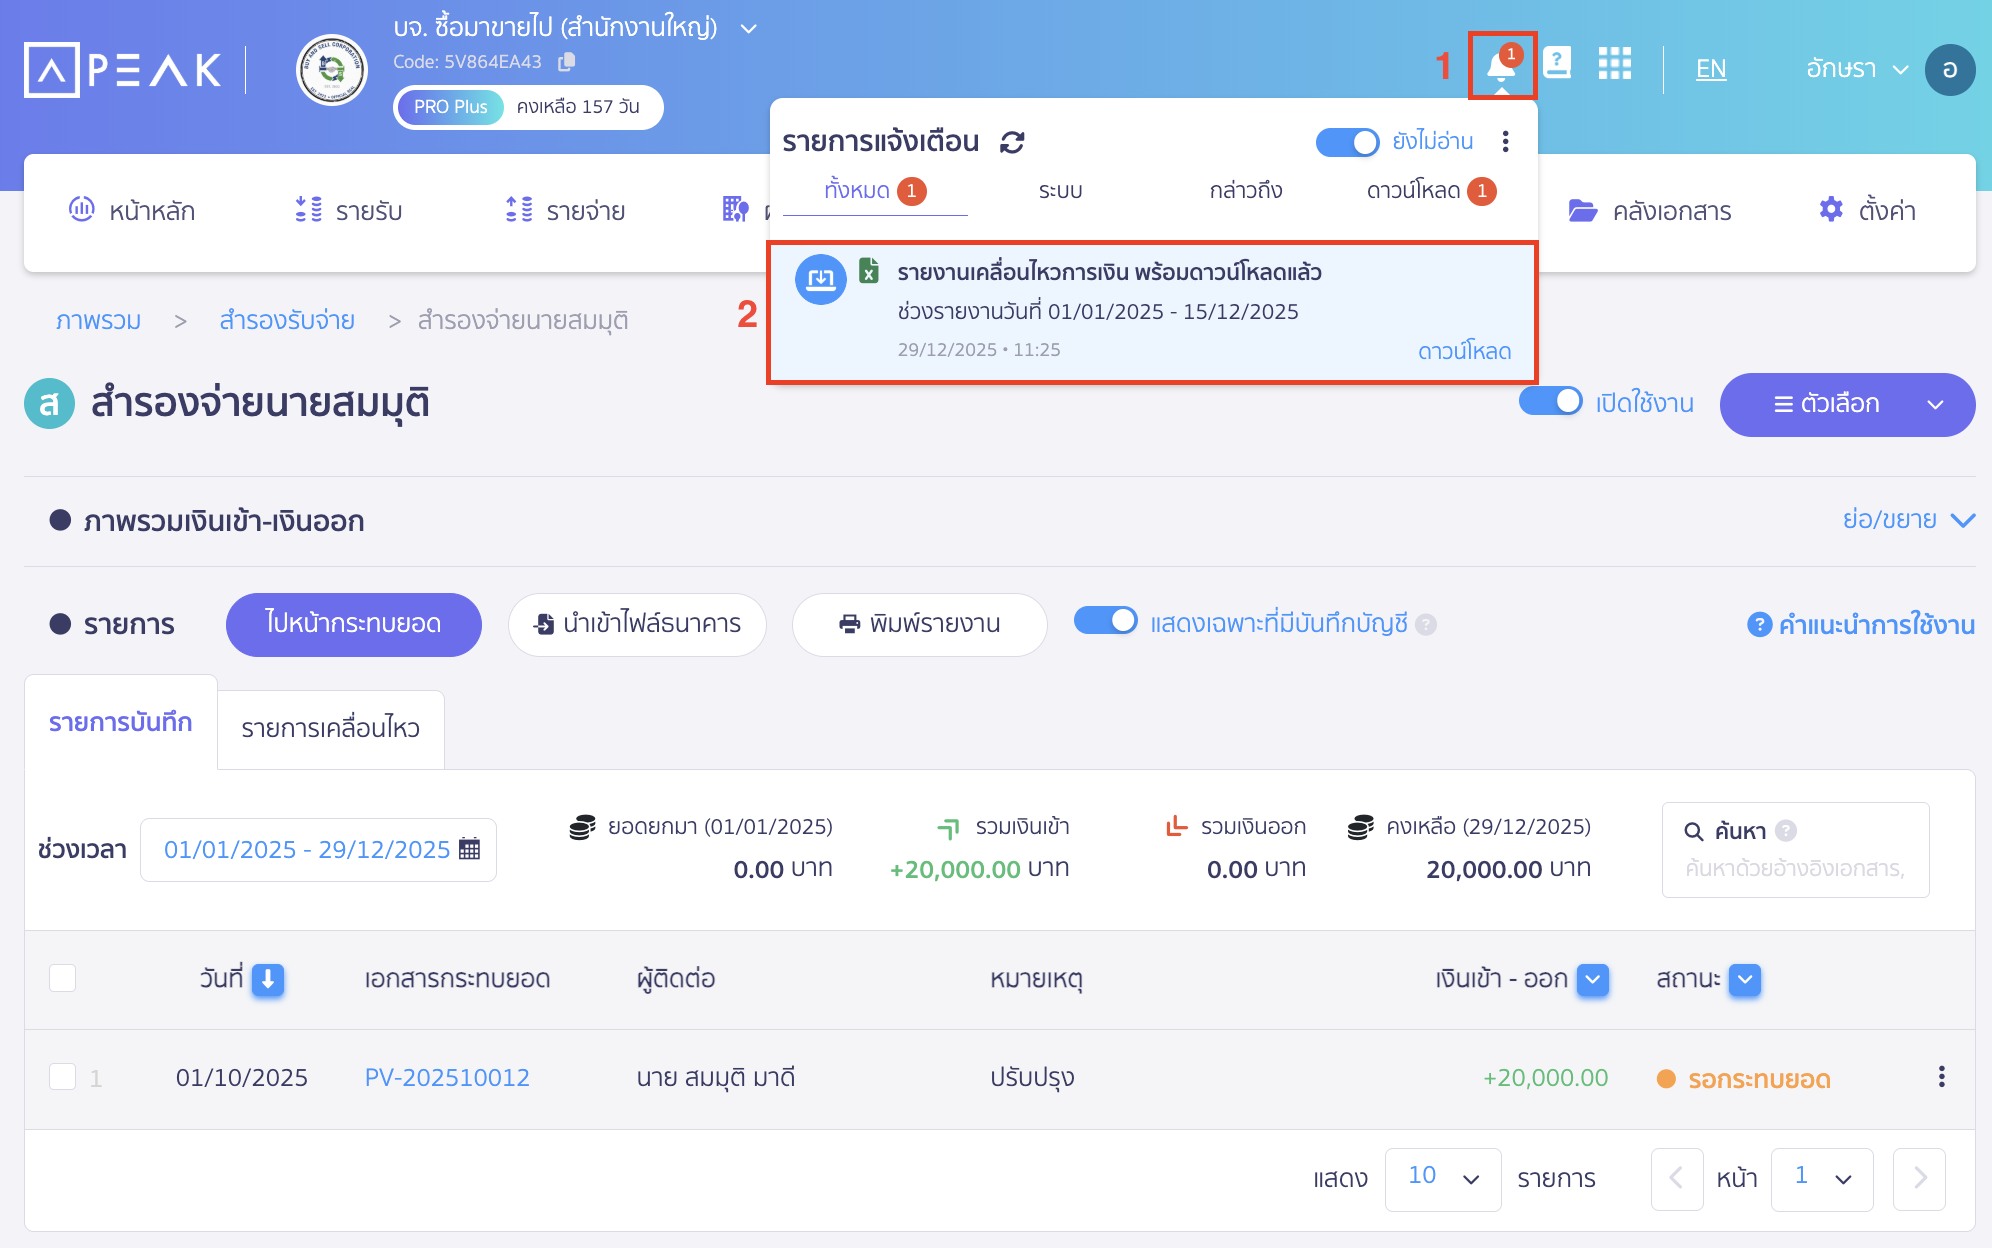Open the apps grid icon
The height and width of the screenshot is (1248, 1992).
pyautogui.click(x=1614, y=64)
